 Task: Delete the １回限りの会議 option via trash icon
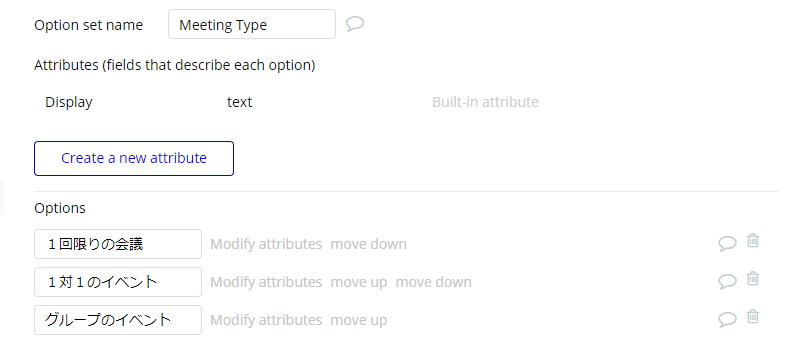(753, 240)
